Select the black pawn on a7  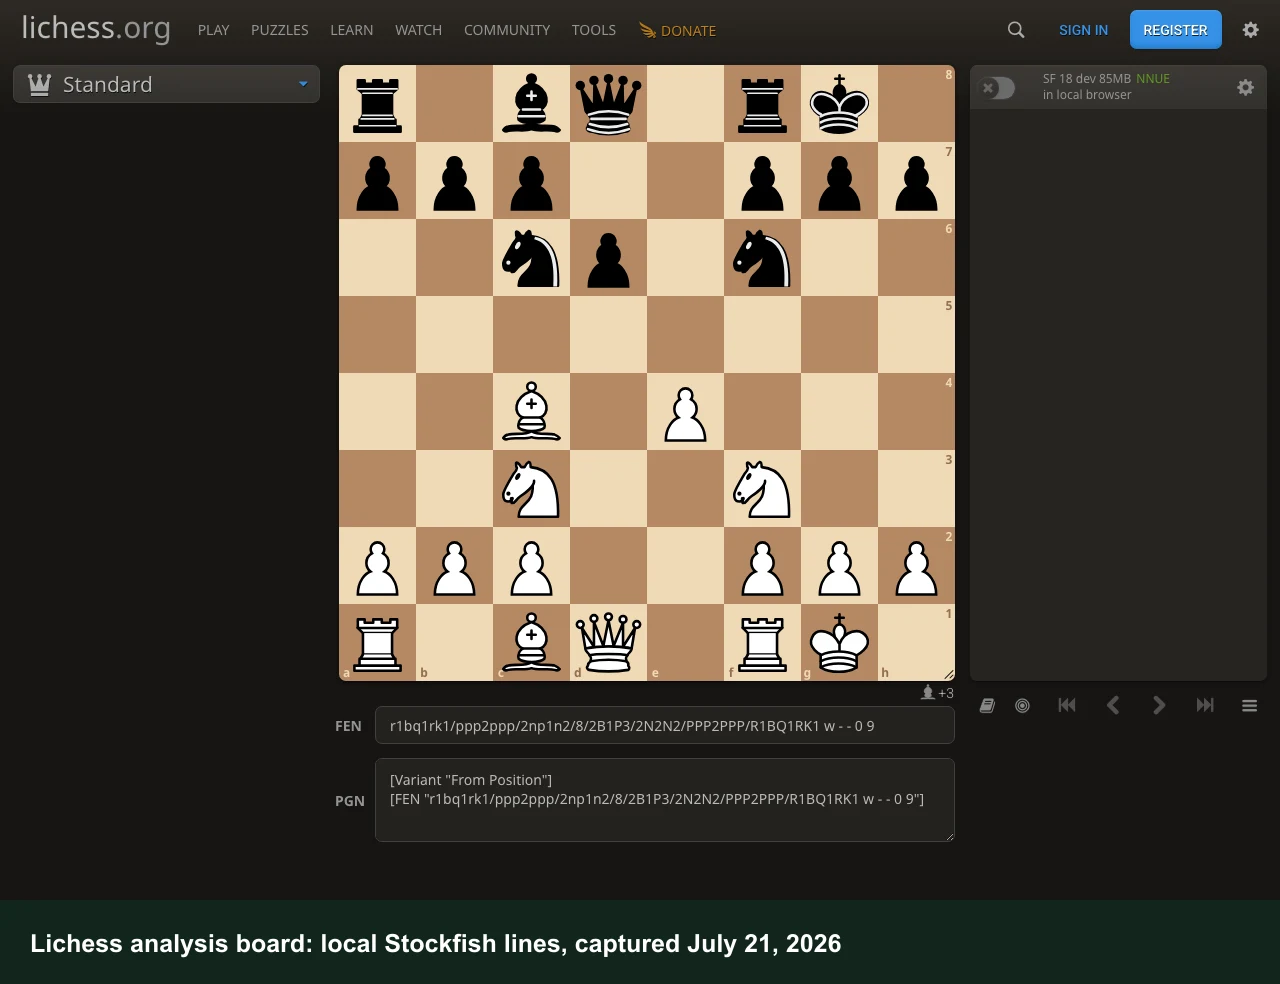click(x=377, y=181)
